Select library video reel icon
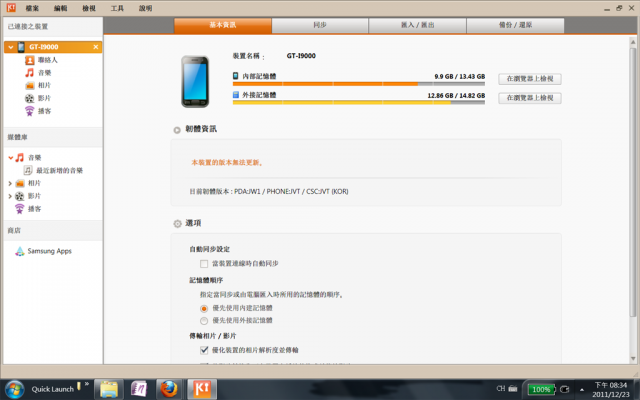Screen dimensions: 640x400 coord(20,196)
